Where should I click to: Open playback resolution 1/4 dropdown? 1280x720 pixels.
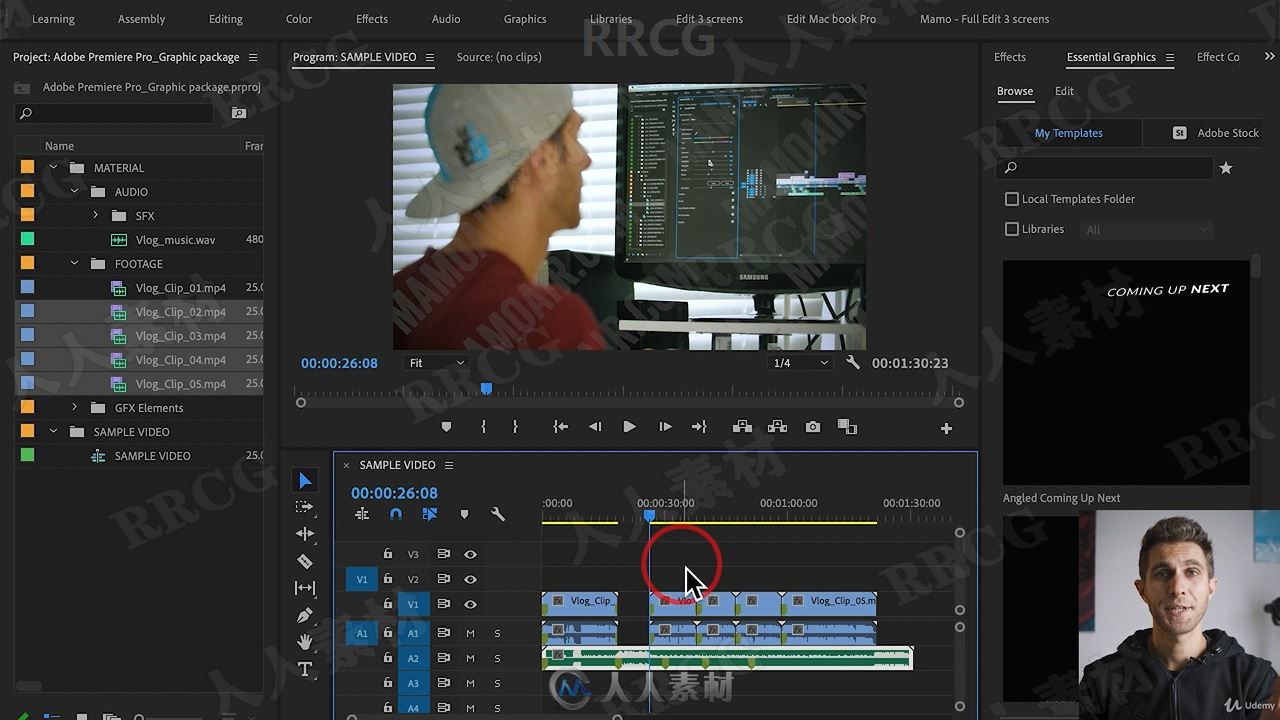pos(801,363)
